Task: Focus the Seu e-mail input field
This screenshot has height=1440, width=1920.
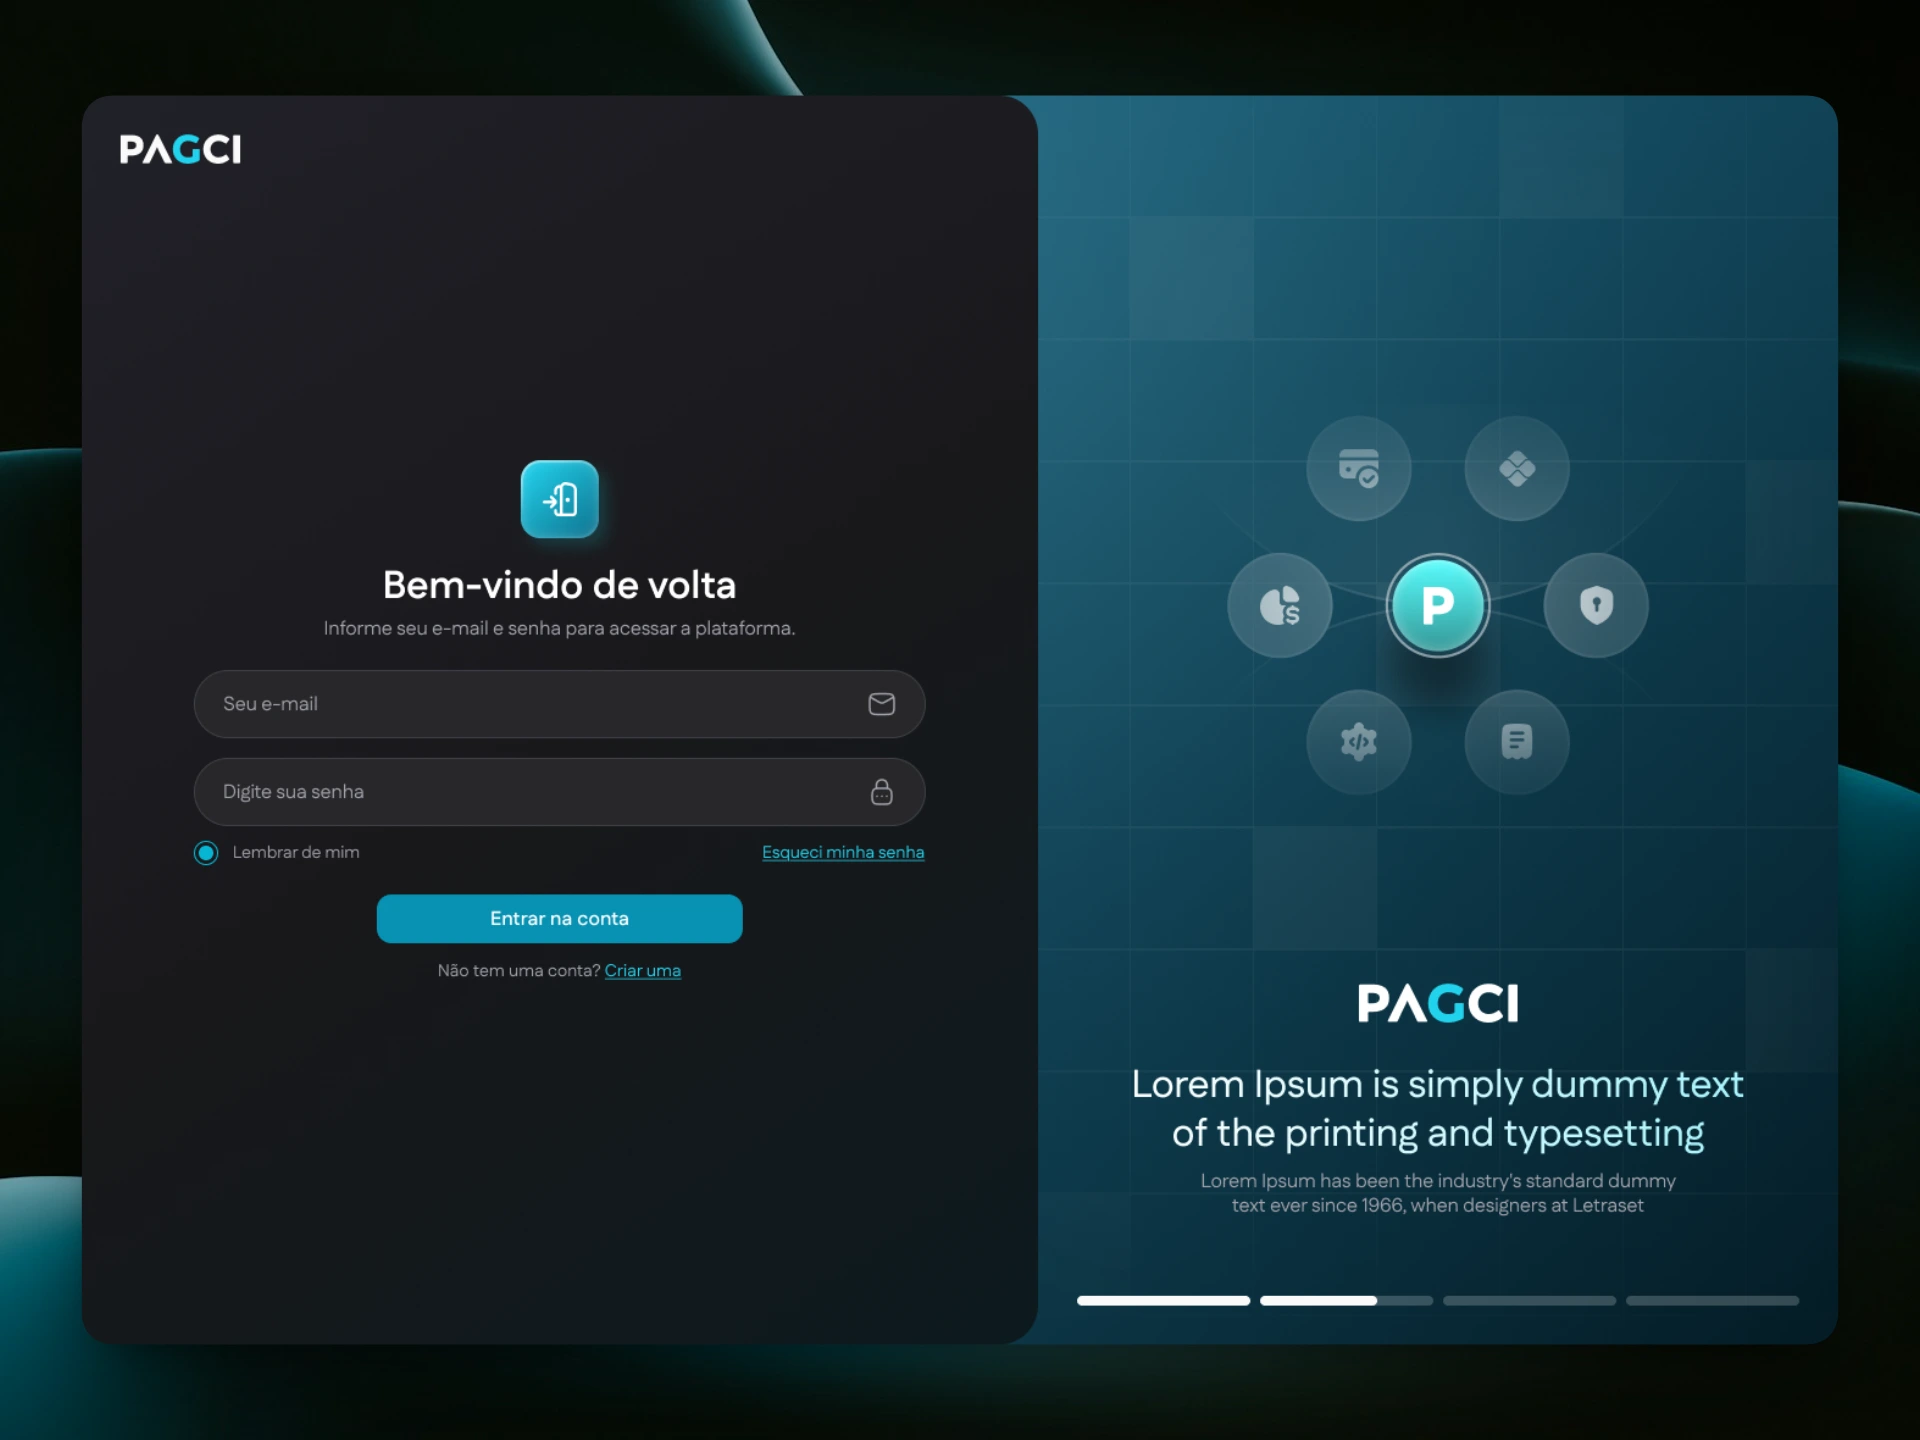Action: click(559, 704)
